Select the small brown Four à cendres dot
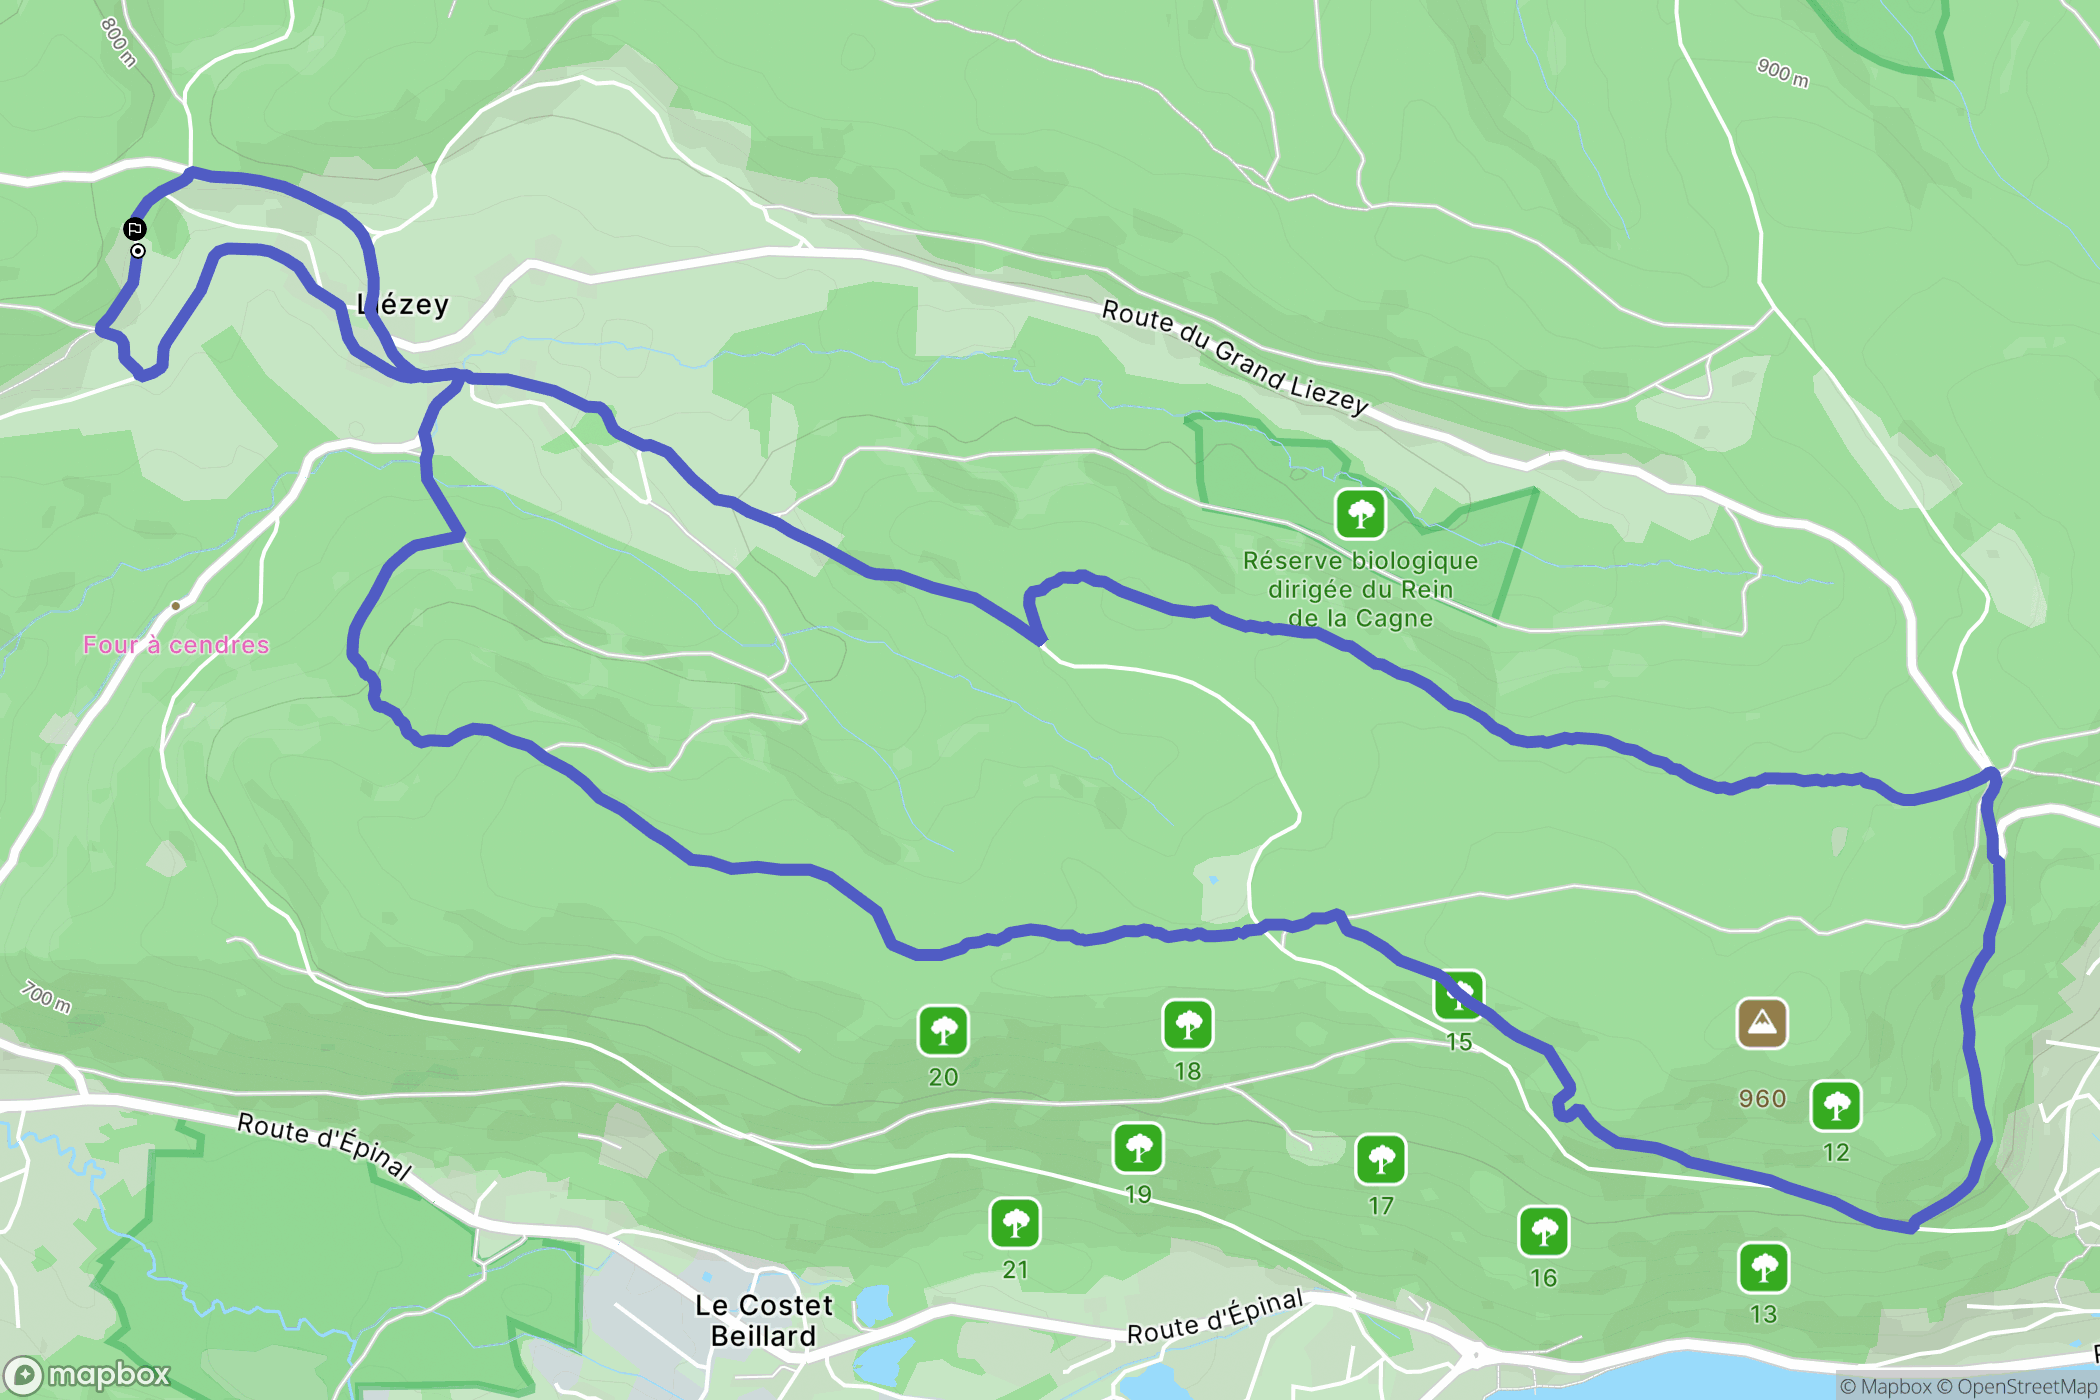Viewport: 2100px width, 1400px height. pos(176,606)
